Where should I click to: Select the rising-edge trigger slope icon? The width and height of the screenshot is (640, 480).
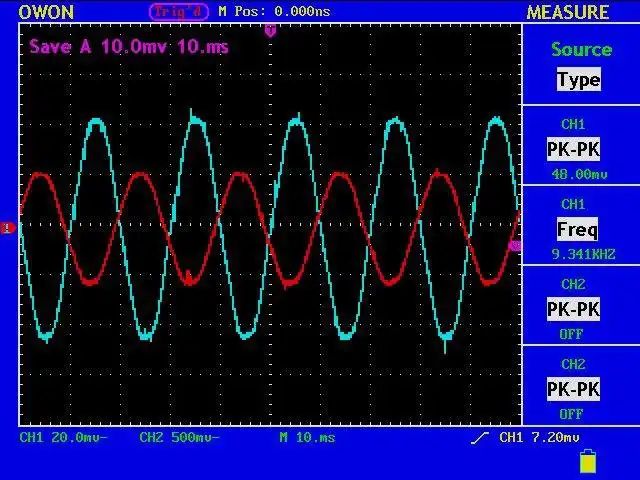point(479,438)
